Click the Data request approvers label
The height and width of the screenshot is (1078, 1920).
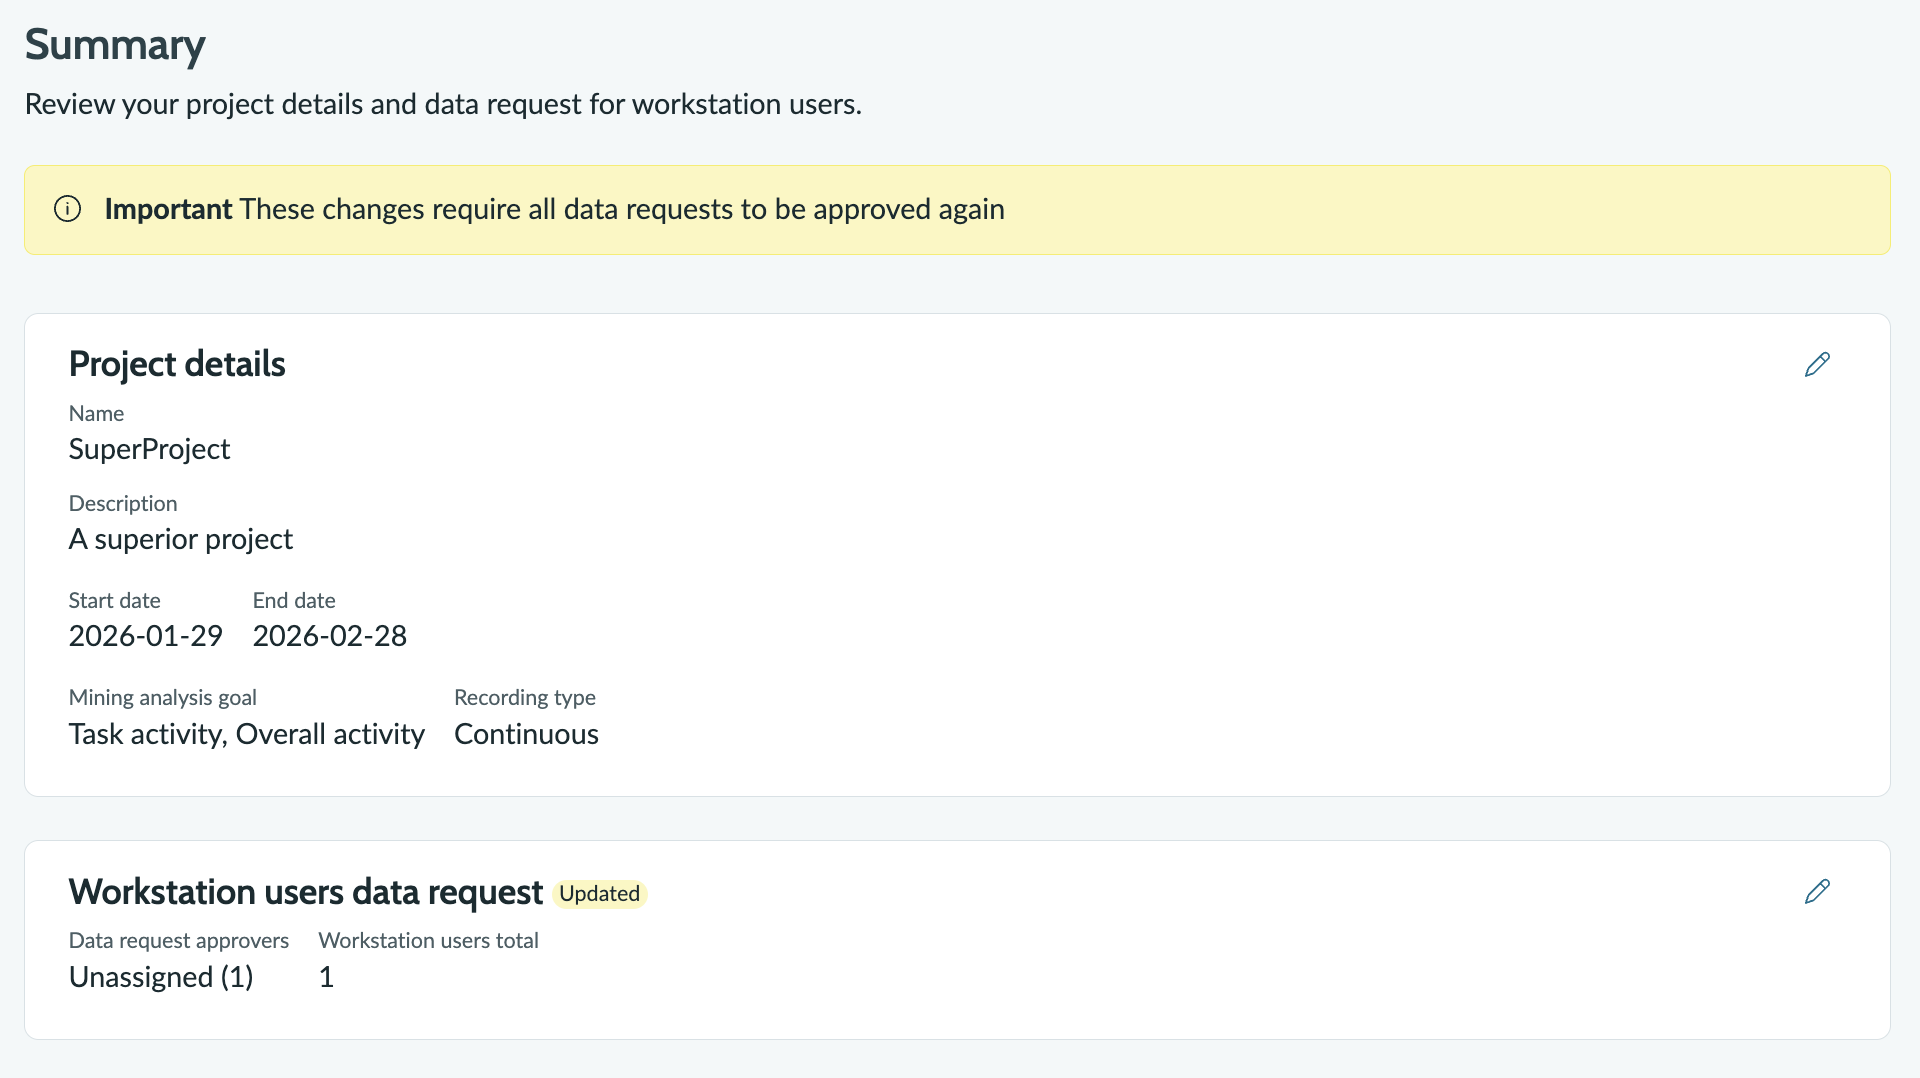pos(179,940)
